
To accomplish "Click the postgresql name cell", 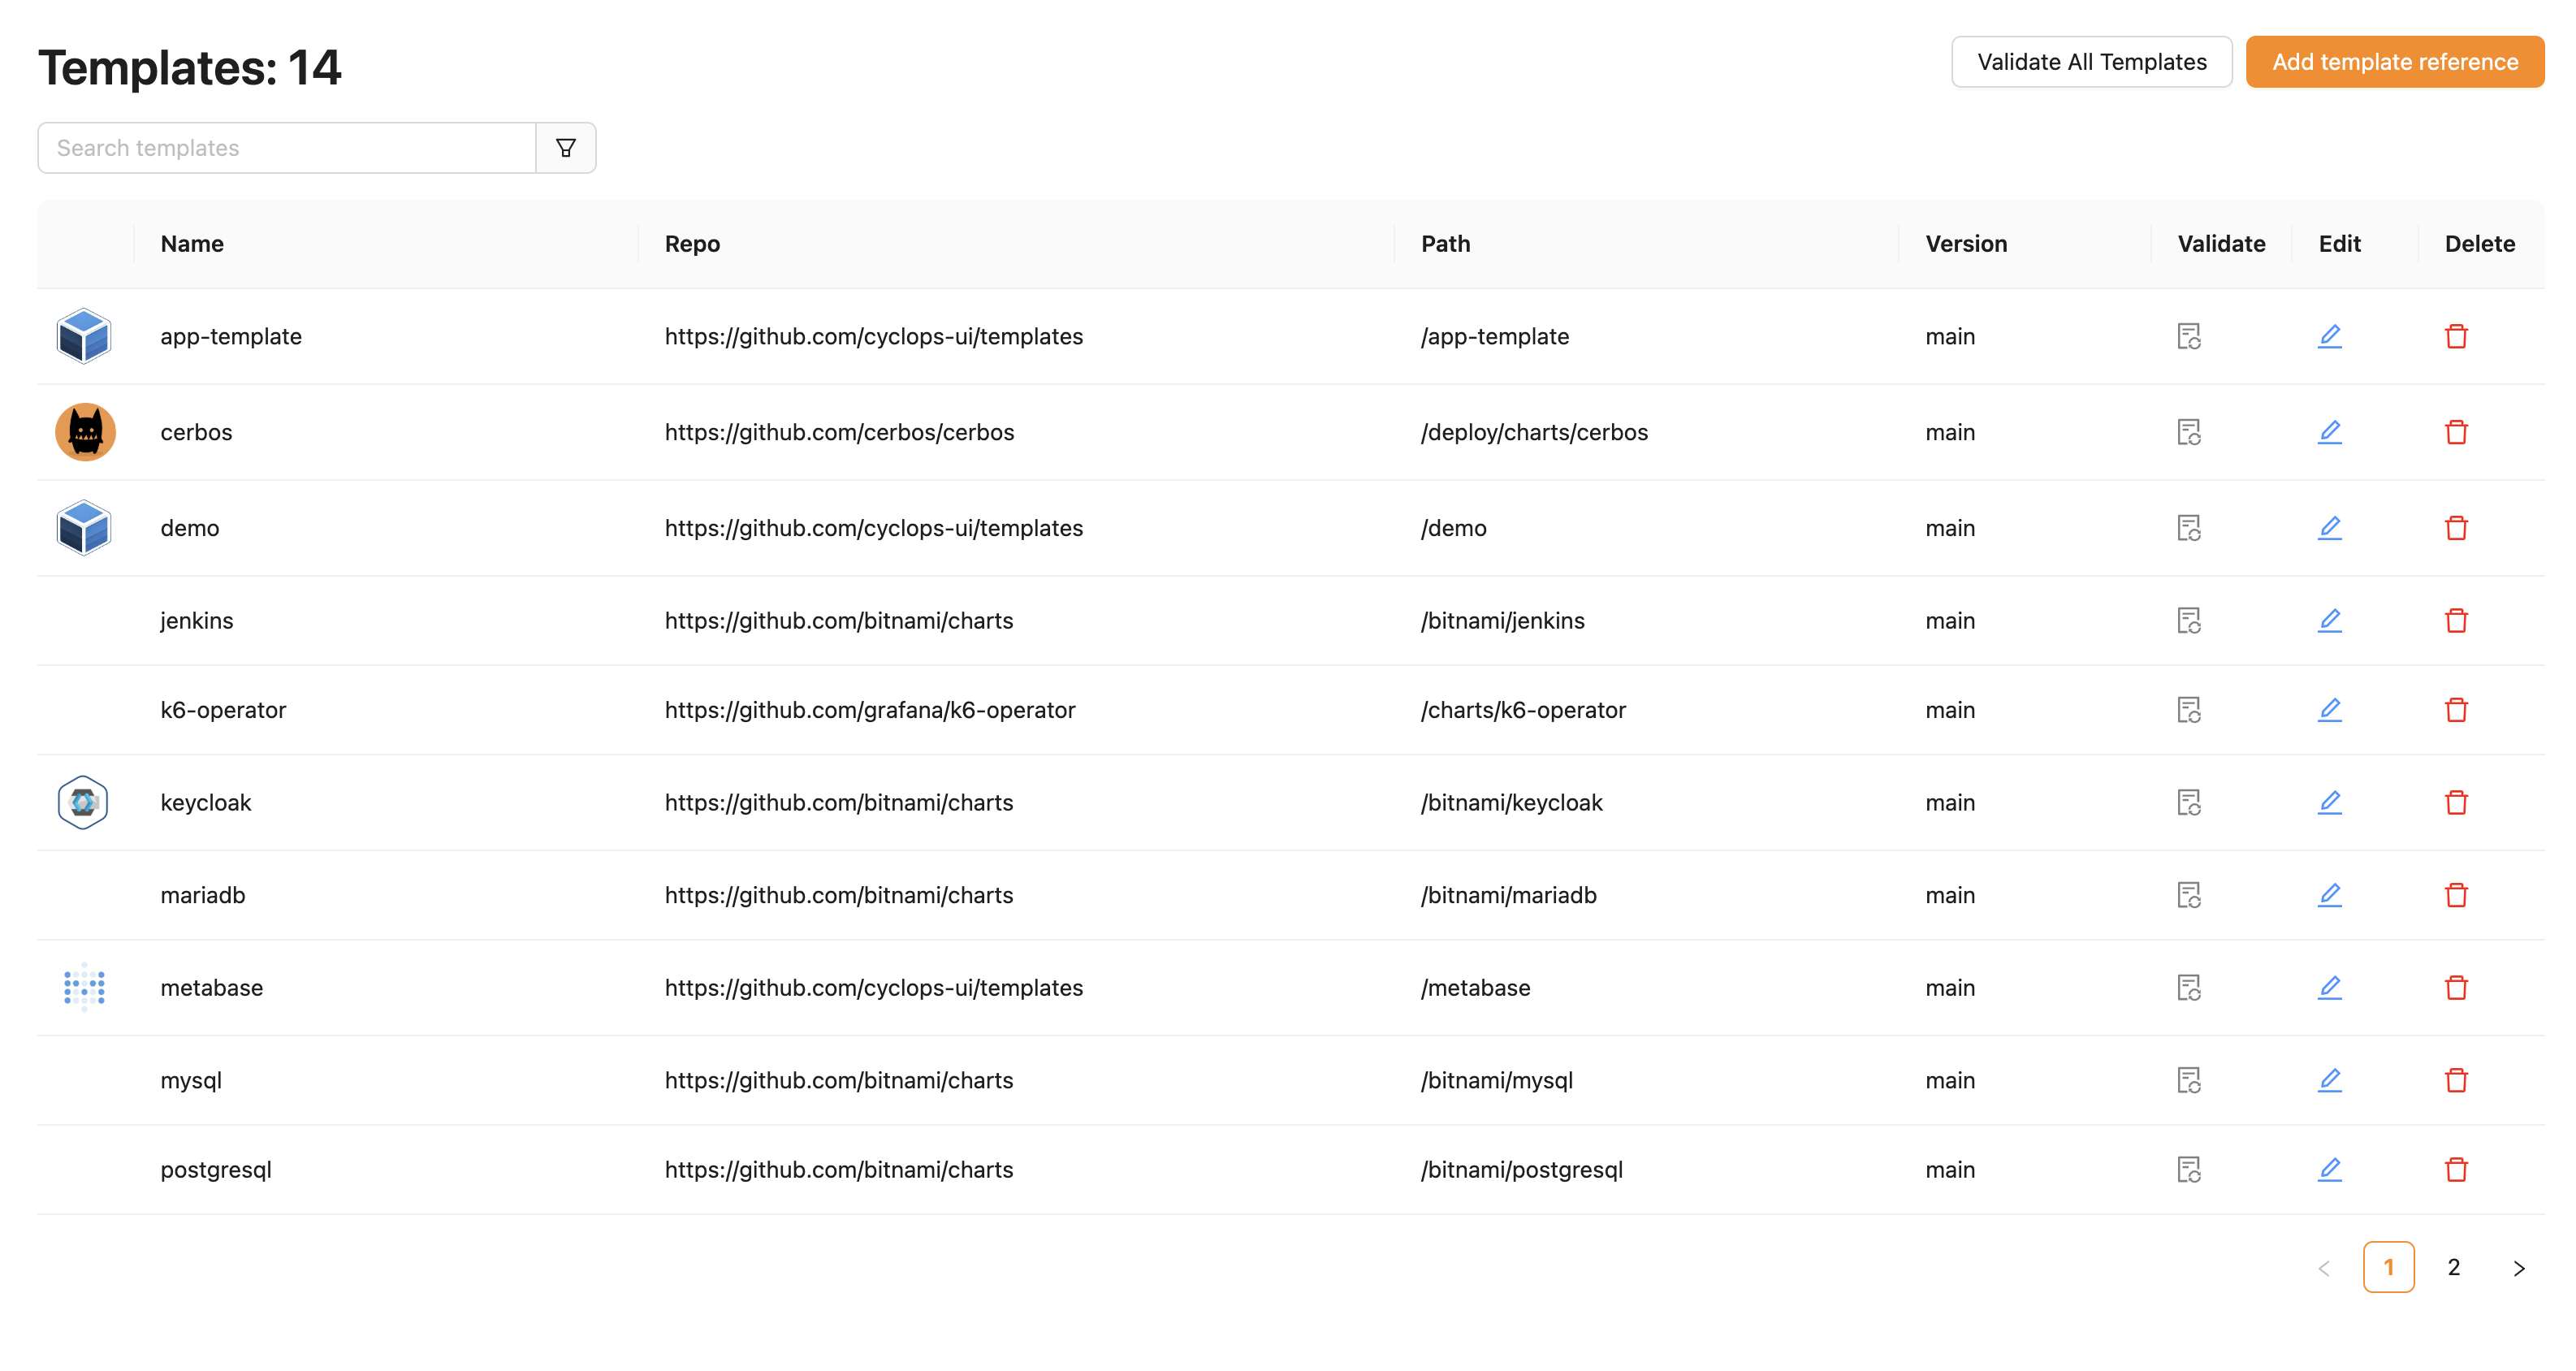I will pyautogui.click(x=216, y=1170).
